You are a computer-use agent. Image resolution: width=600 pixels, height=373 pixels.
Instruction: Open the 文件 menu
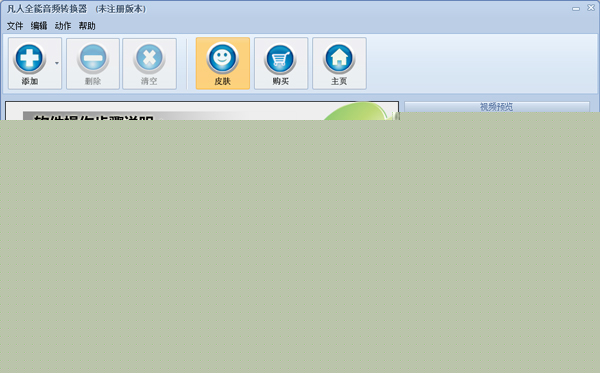(15, 26)
